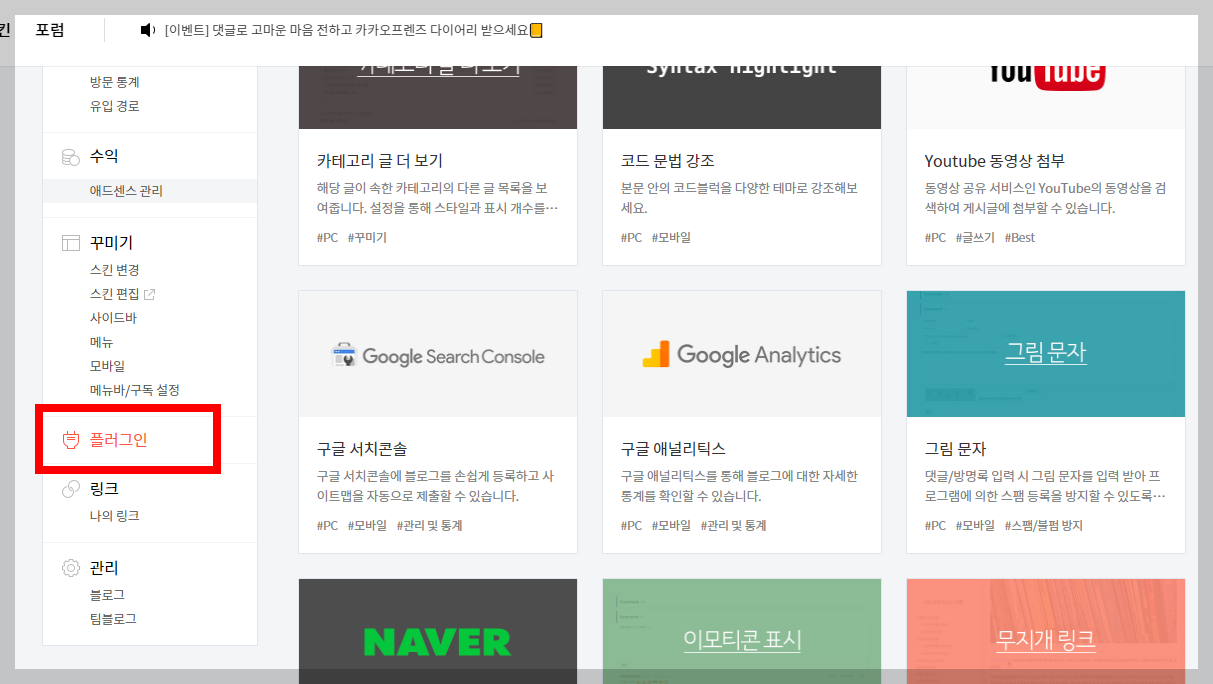Click the #글쓰기 tag
Image resolution: width=1213 pixels, height=684 pixels.
coord(975,238)
